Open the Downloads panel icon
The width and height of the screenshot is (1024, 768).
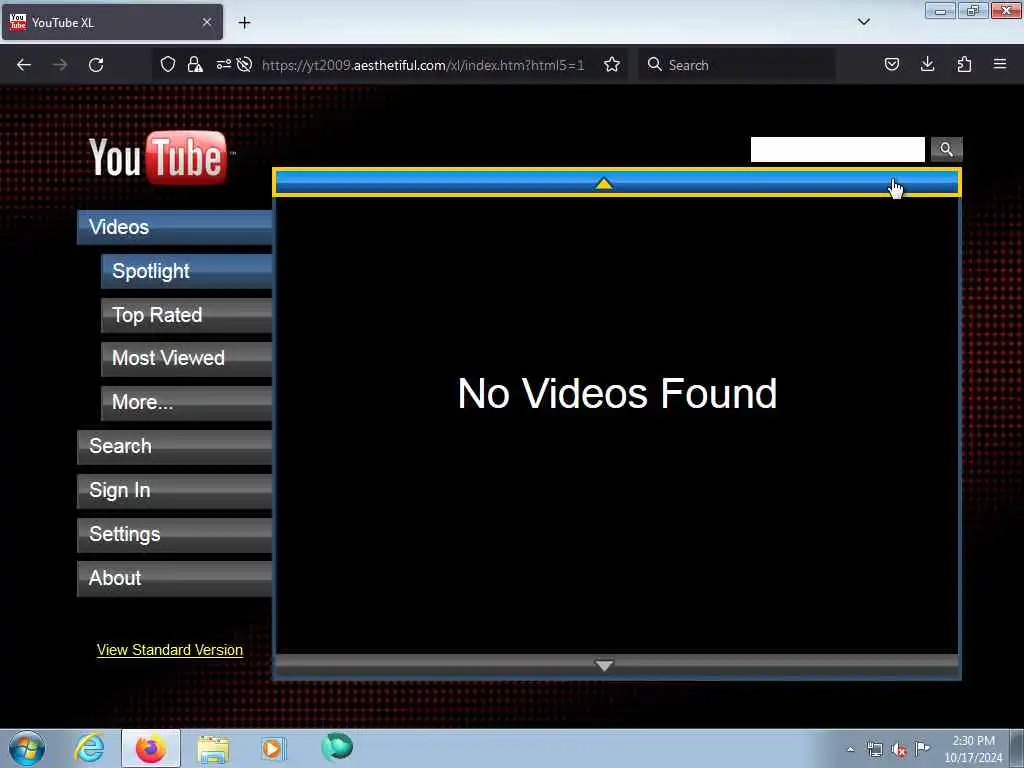[927, 65]
